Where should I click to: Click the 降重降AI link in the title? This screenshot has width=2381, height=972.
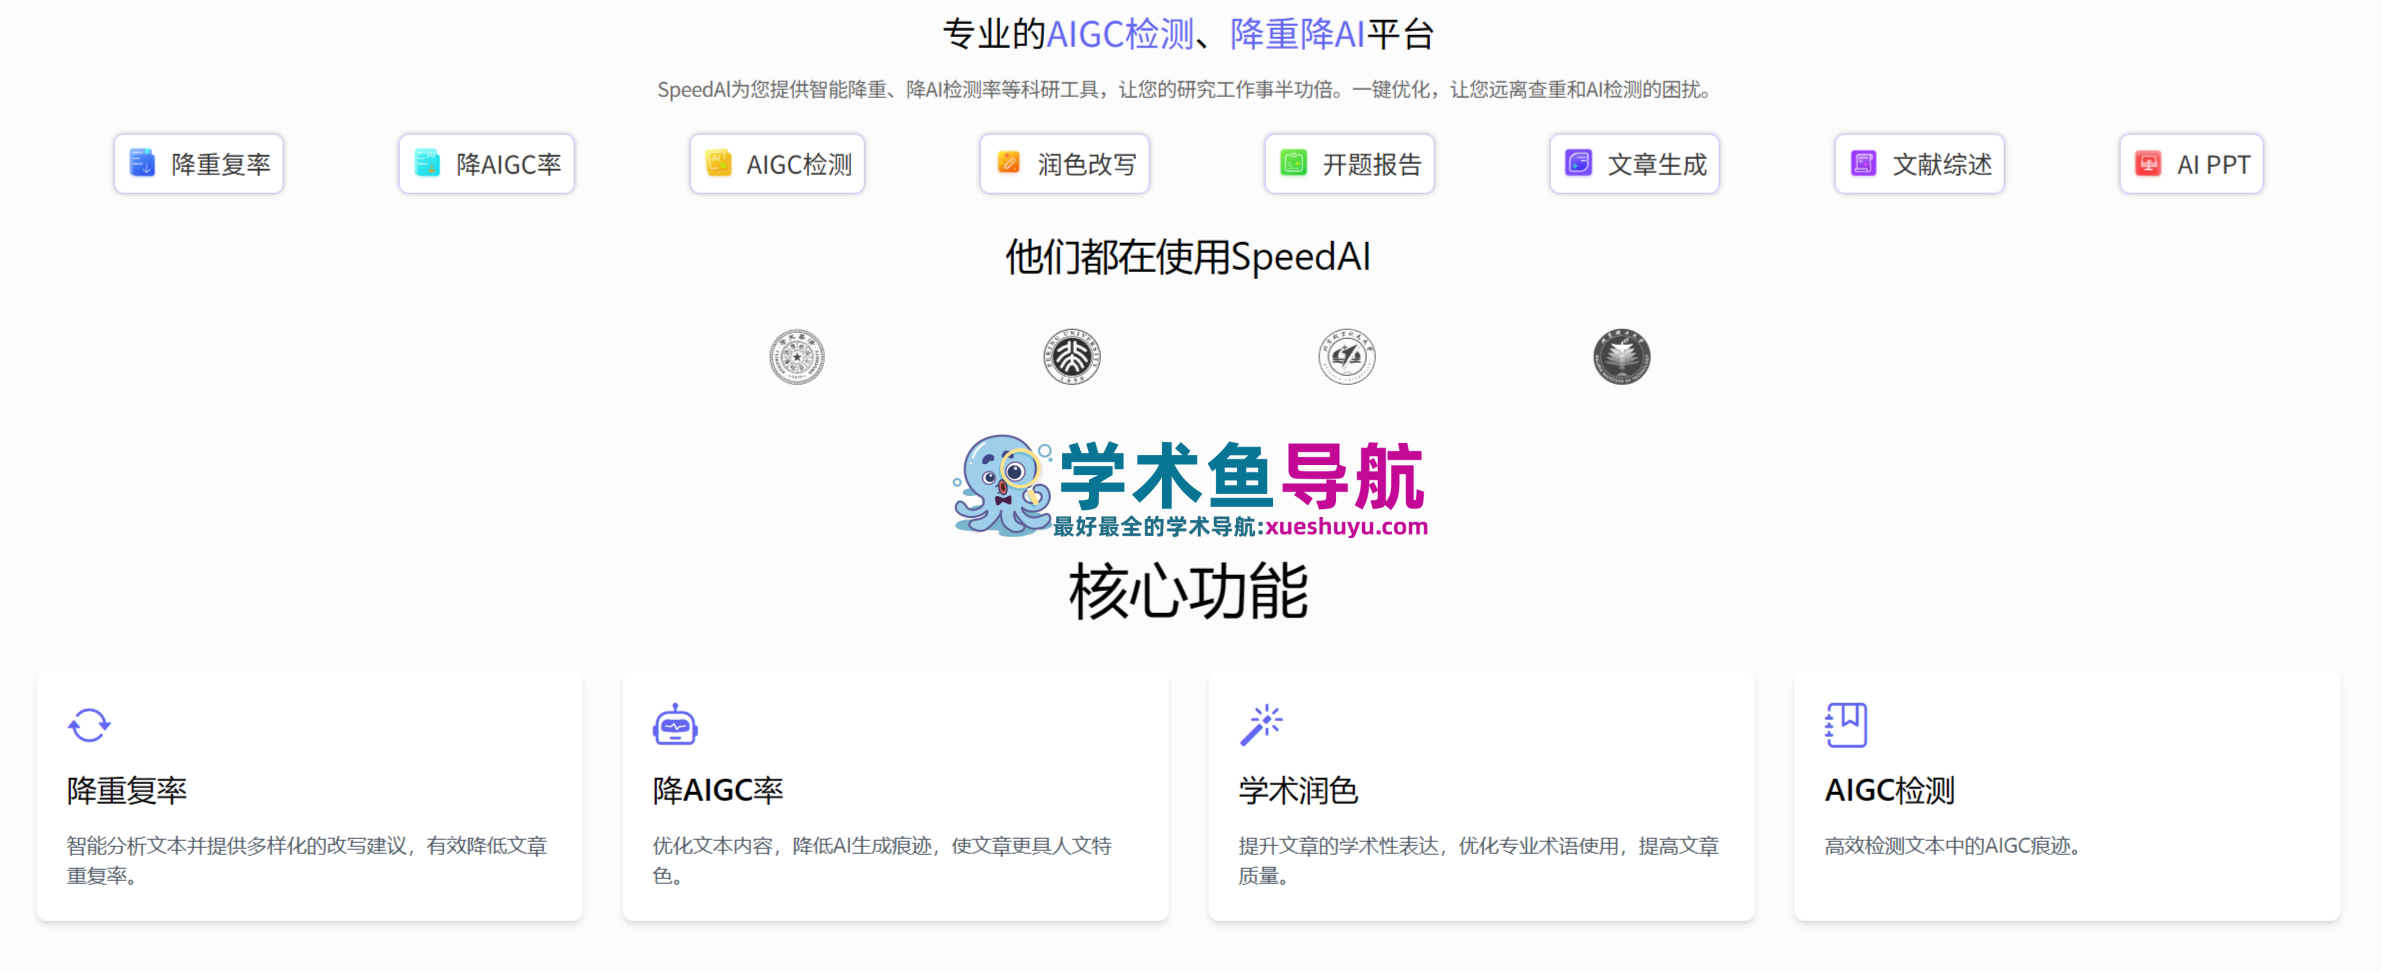pyautogui.click(x=1295, y=33)
